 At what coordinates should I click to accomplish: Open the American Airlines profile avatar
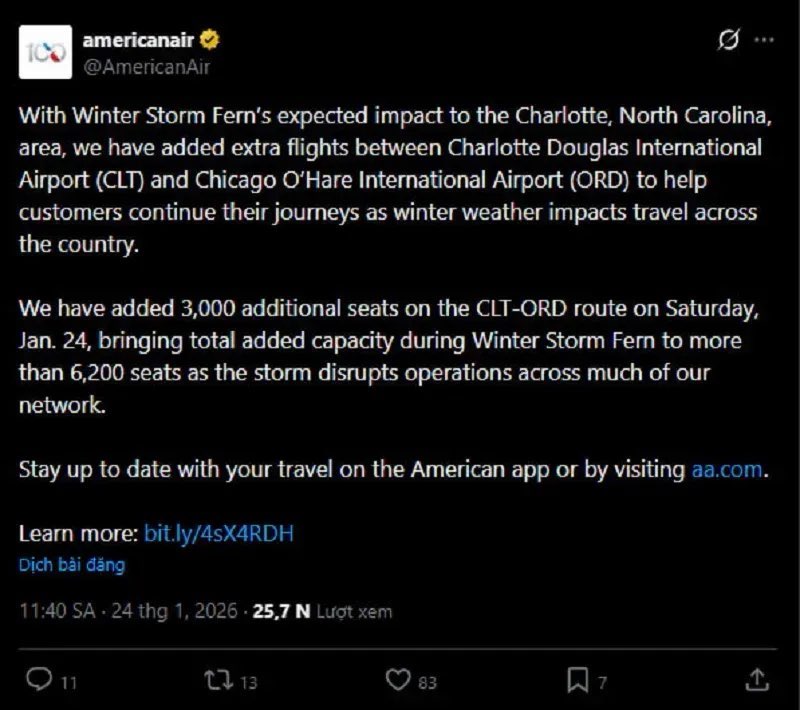45,52
